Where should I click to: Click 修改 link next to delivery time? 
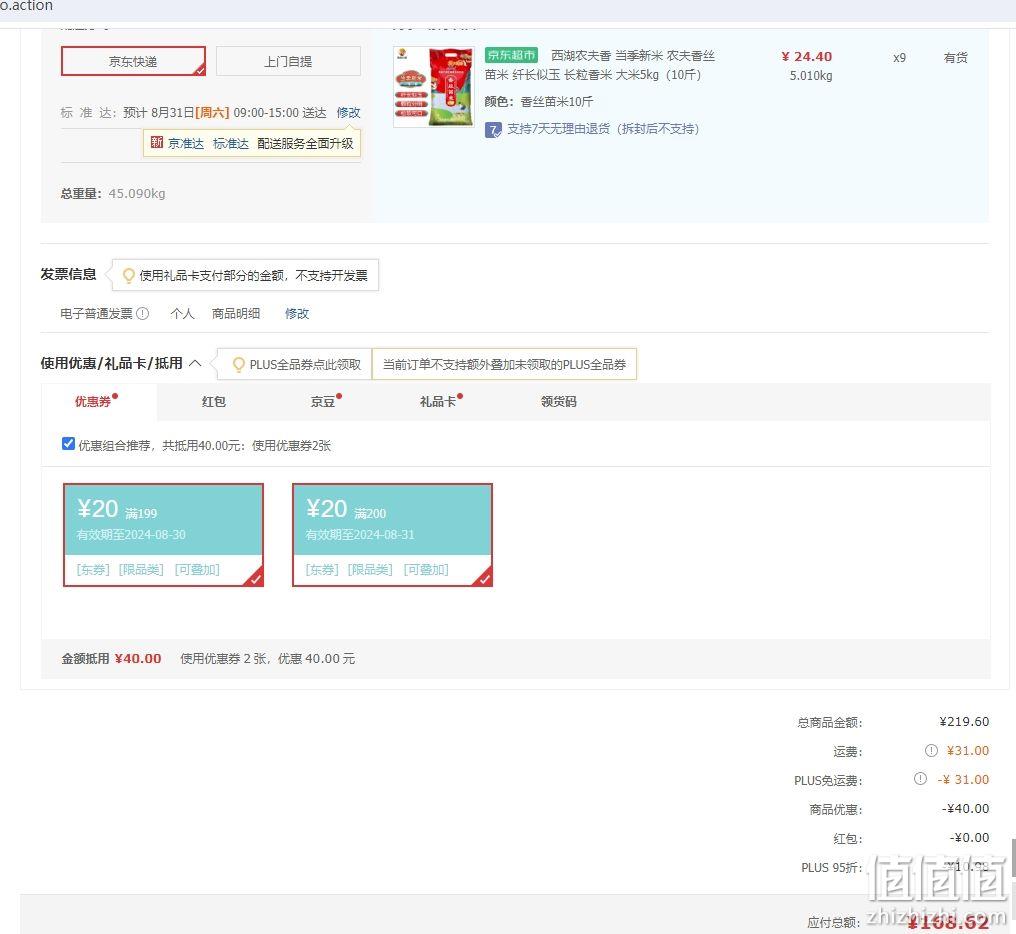point(348,113)
